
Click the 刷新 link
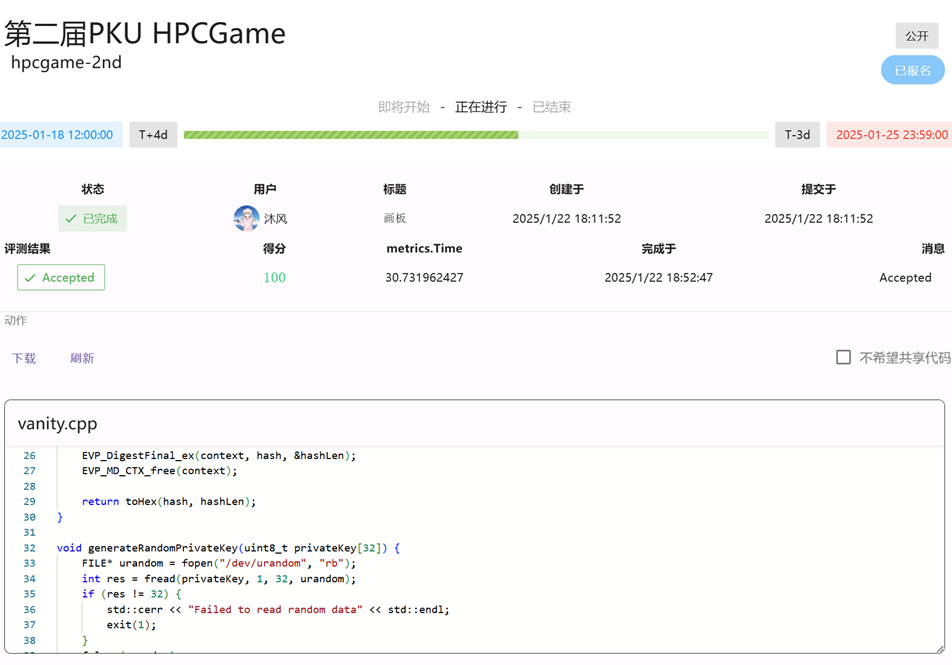(x=82, y=358)
